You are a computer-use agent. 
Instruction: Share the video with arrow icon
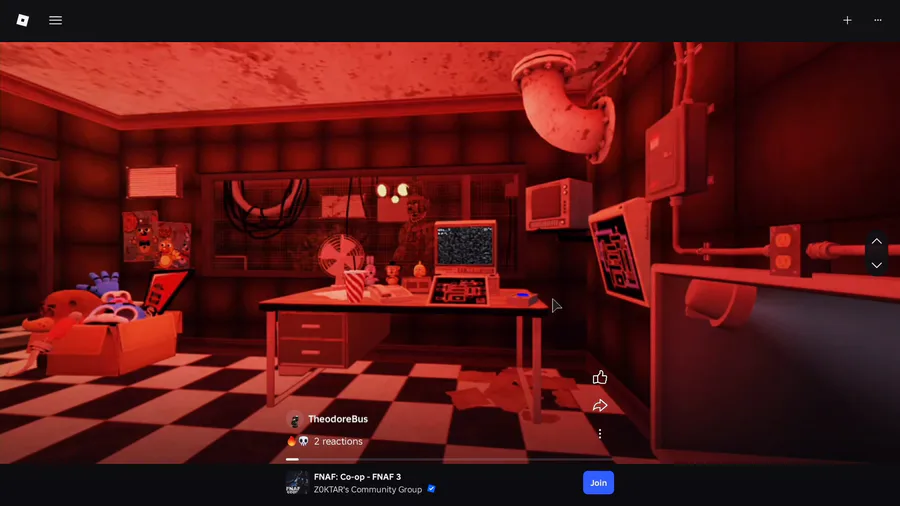tap(600, 406)
